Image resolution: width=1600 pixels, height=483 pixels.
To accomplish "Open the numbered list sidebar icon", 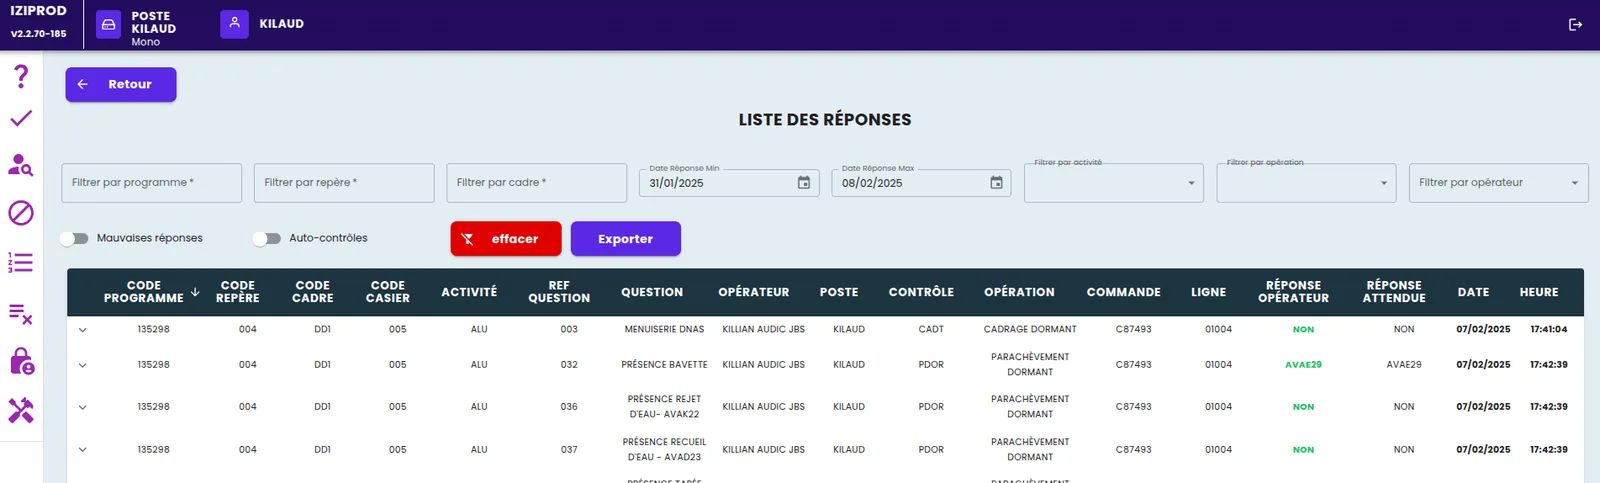I will [21, 262].
